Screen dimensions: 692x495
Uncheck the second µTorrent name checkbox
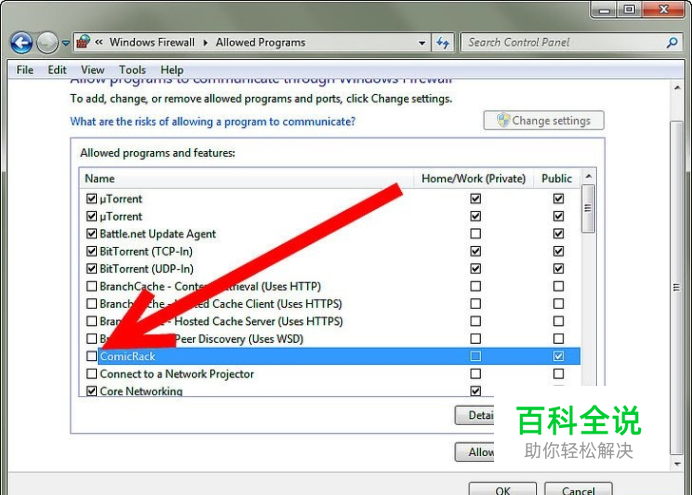[91, 216]
